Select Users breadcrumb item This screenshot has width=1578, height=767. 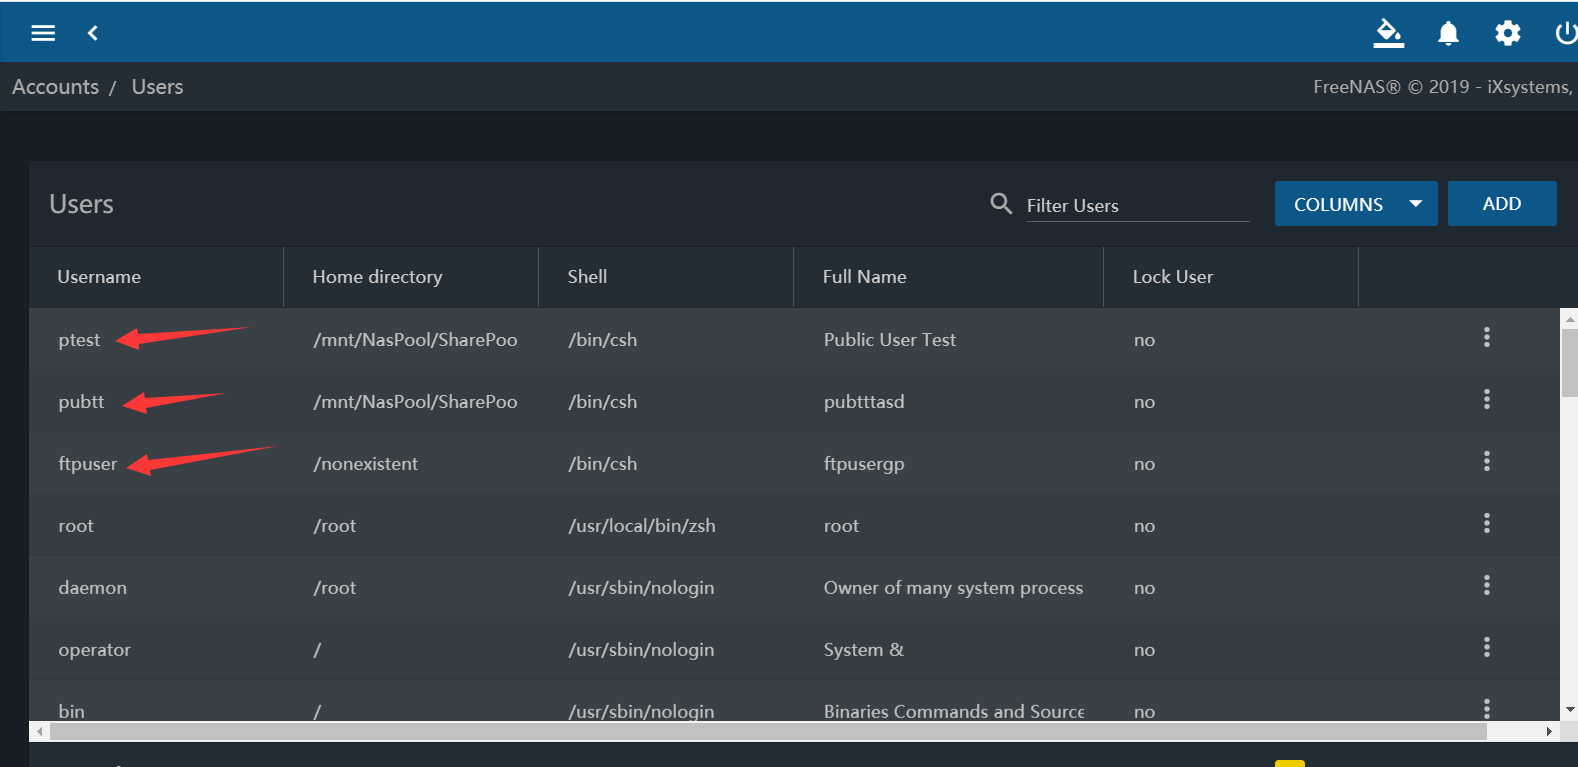tap(157, 87)
